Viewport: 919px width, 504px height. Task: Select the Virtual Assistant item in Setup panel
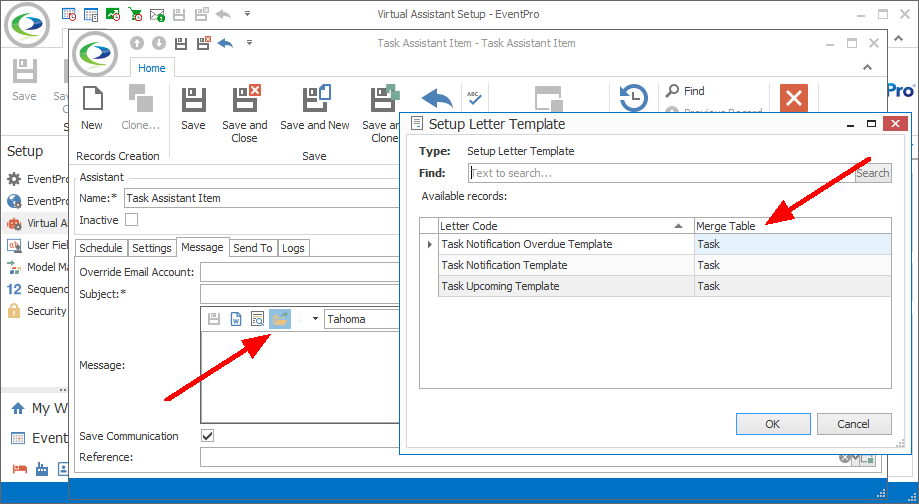[x=36, y=223]
